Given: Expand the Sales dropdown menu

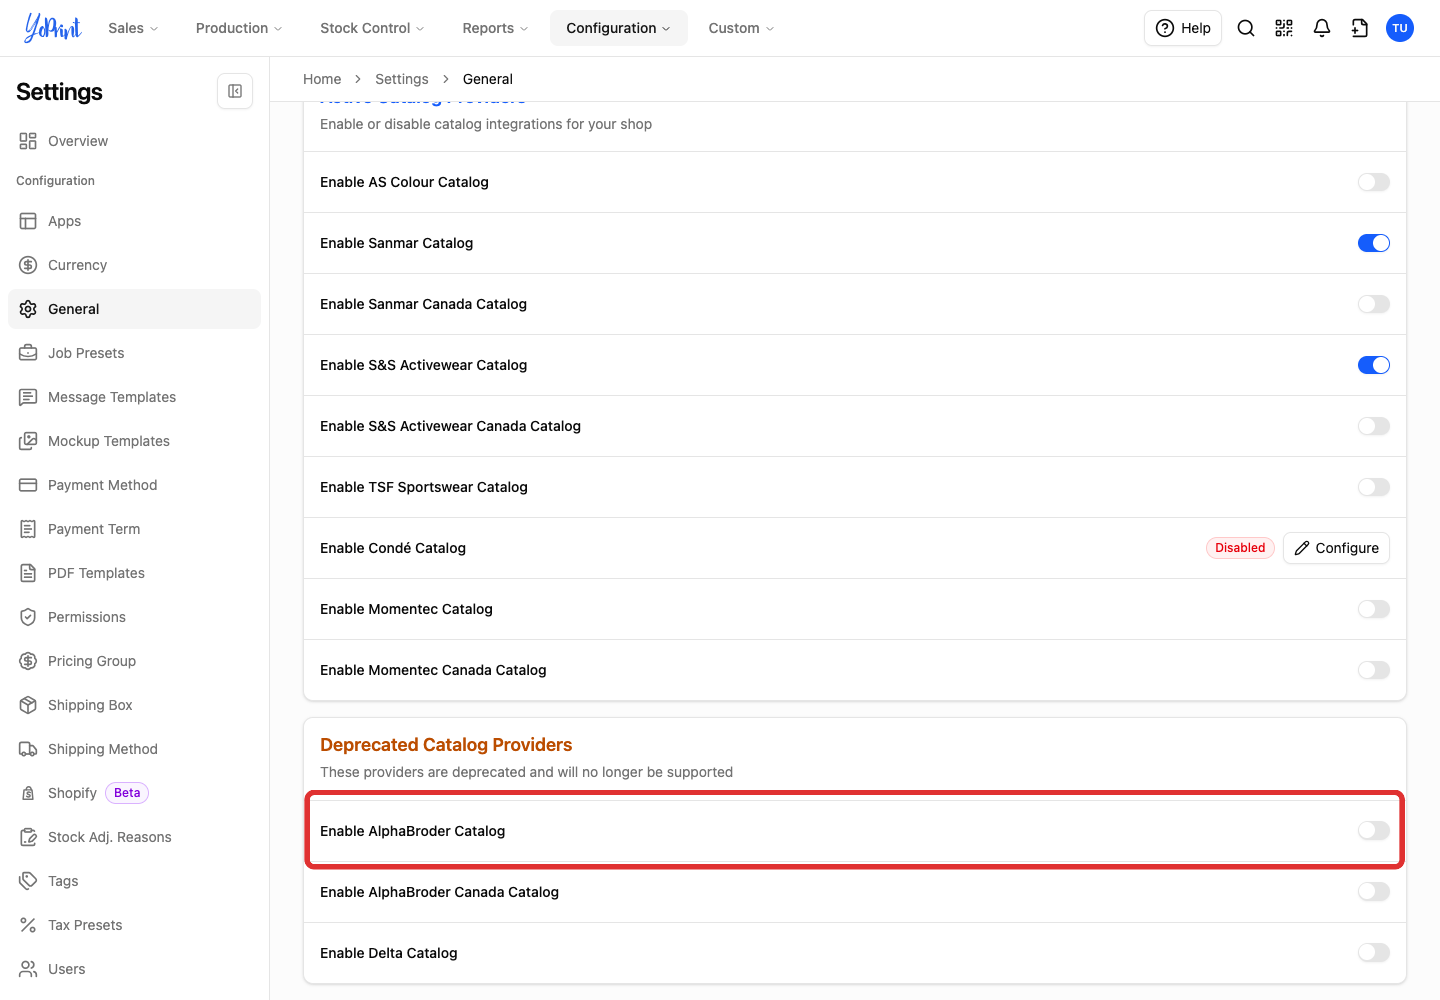Looking at the screenshot, I should 133,28.
